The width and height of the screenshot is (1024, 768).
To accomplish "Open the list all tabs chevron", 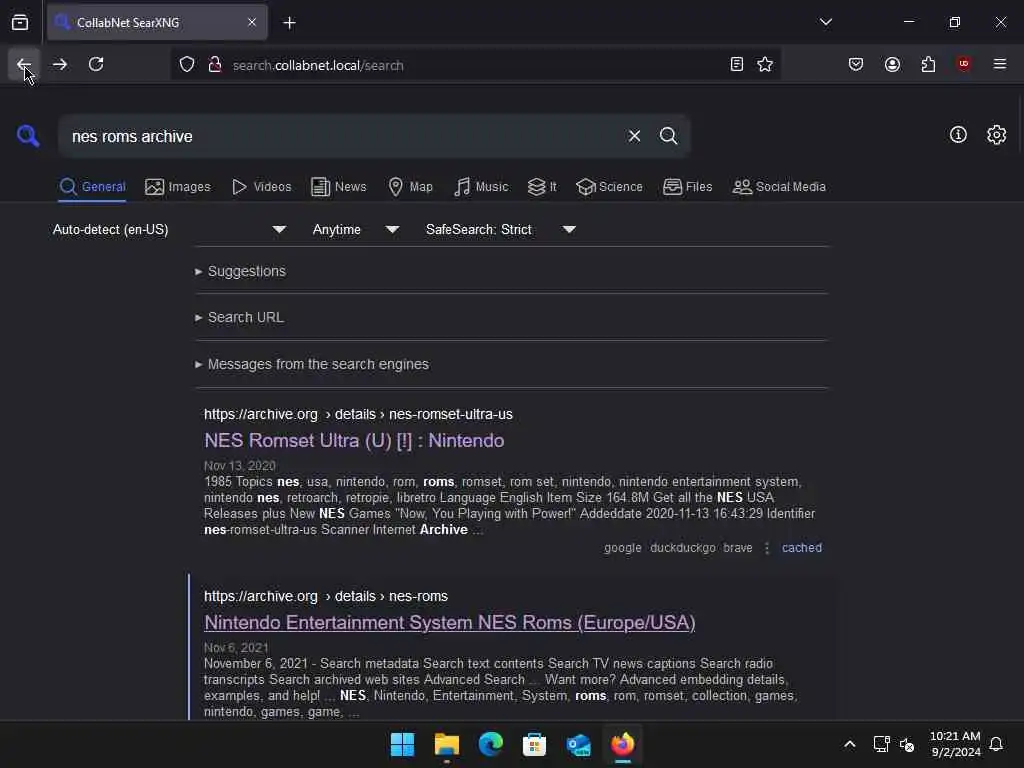I will click(825, 22).
